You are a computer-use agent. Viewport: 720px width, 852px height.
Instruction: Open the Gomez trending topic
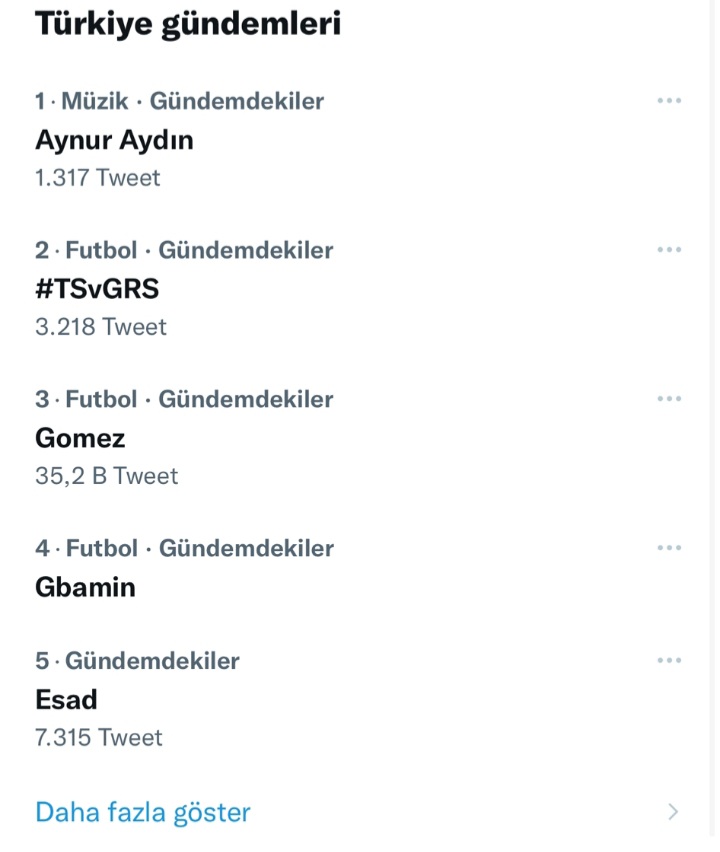pyautogui.click(x=80, y=438)
